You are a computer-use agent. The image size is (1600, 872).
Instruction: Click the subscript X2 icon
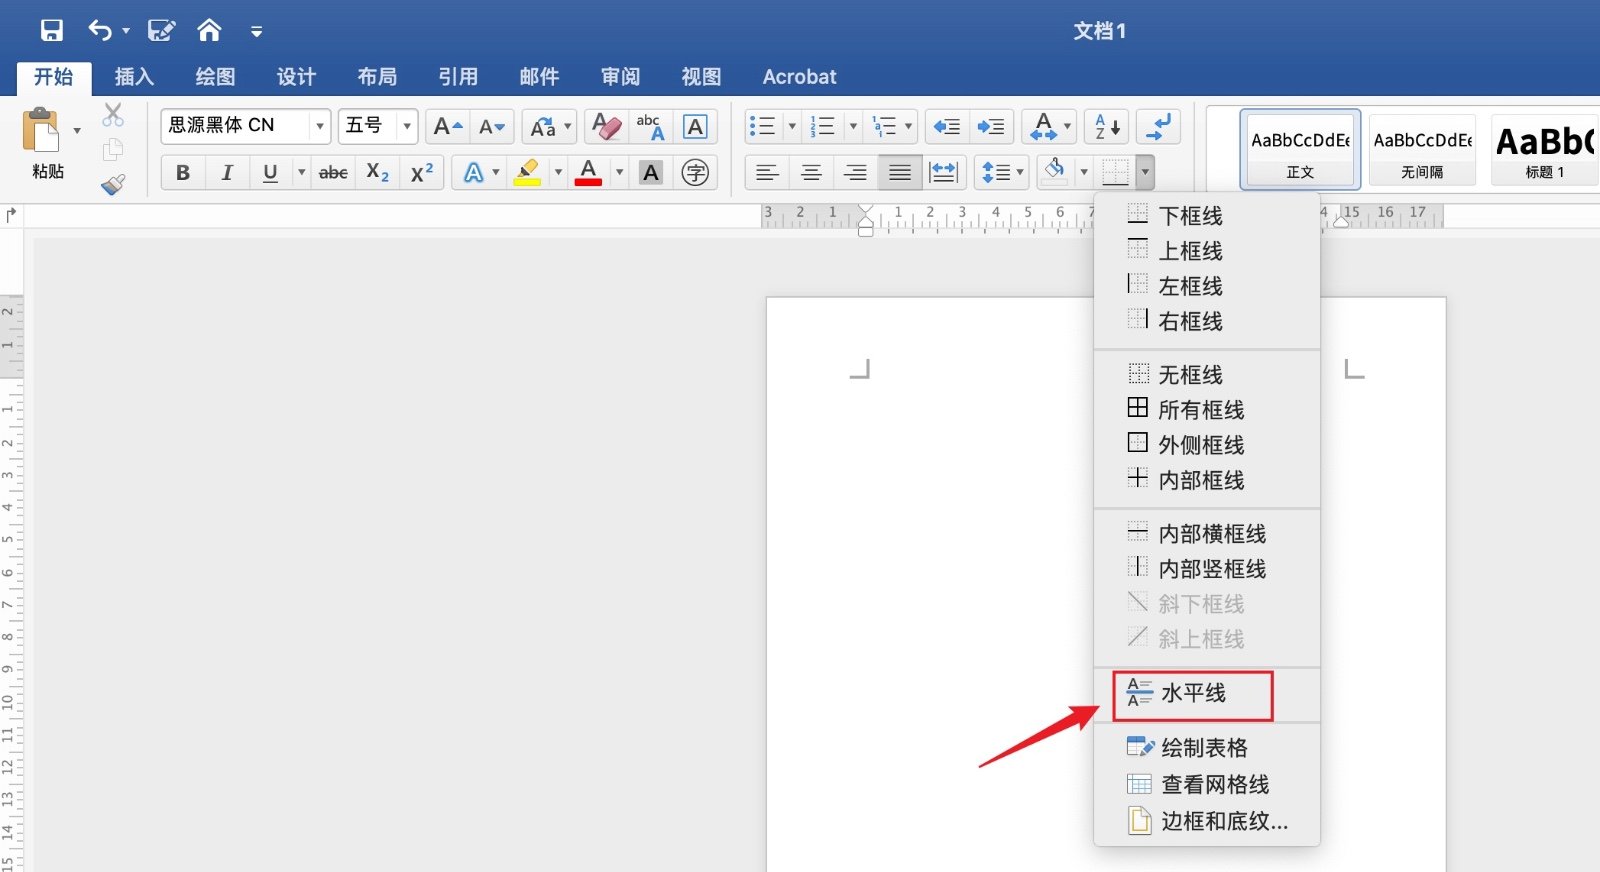377,172
